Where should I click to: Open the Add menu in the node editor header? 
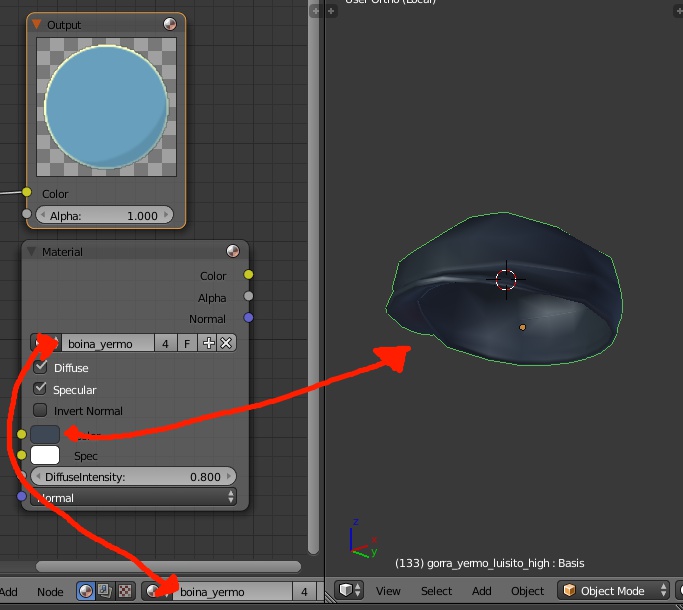[x=9, y=592]
